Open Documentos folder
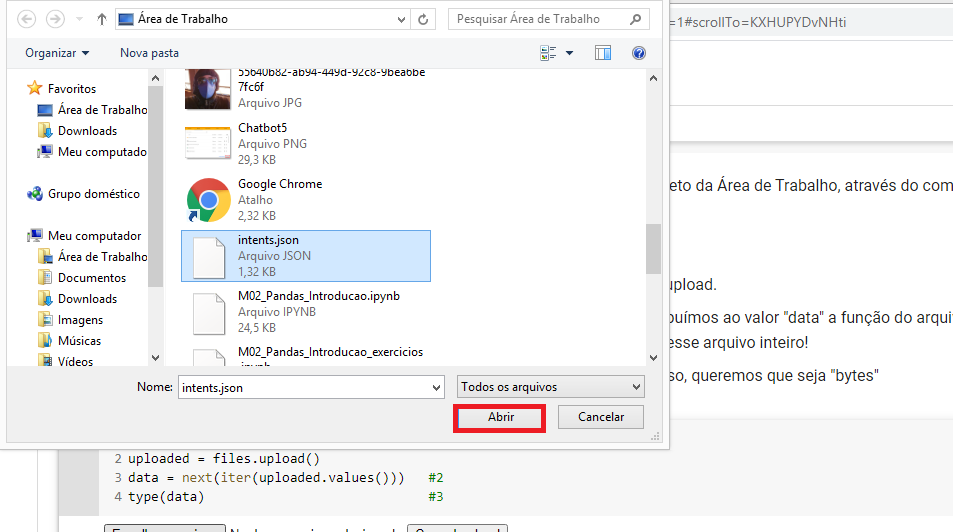Image resolution: width=953 pixels, height=532 pixels. (x=82, y=278)
